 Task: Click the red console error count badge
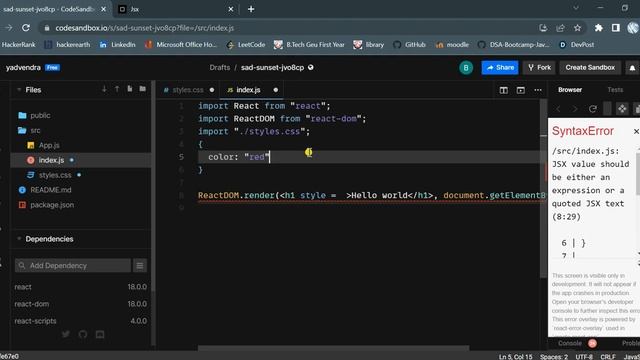pyautogui.click(x=593, y=343)
